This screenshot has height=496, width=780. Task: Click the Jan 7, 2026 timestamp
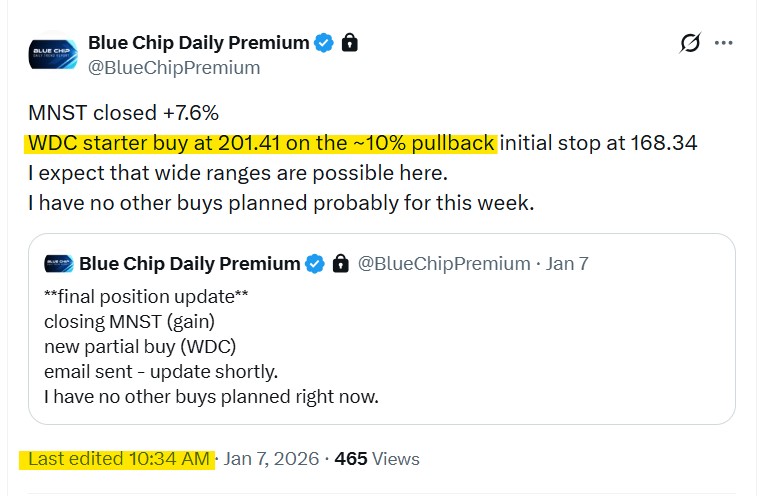272,459
